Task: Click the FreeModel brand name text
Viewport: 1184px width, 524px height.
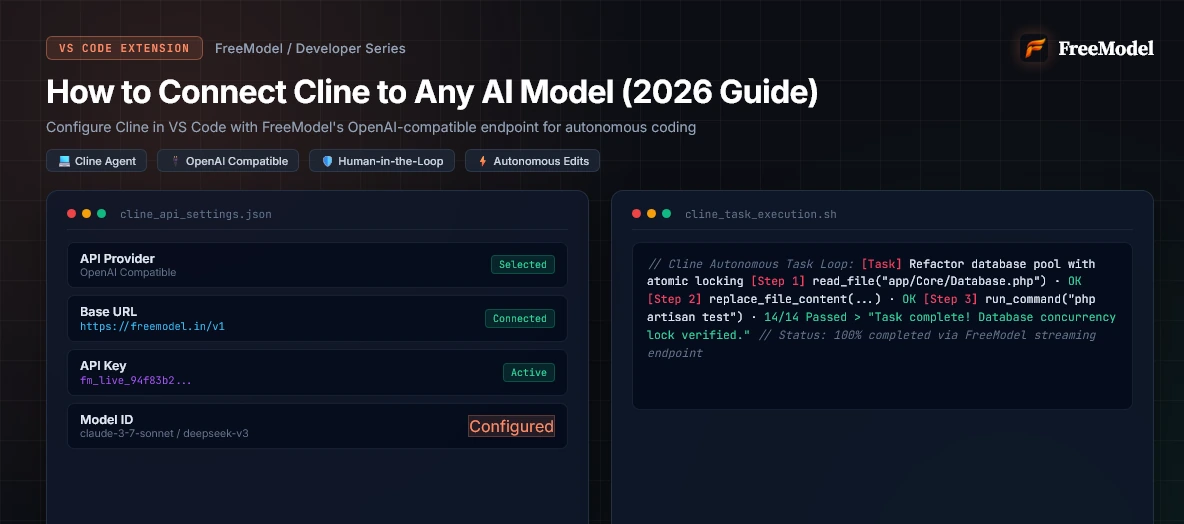Action: tap(1105, 48)
